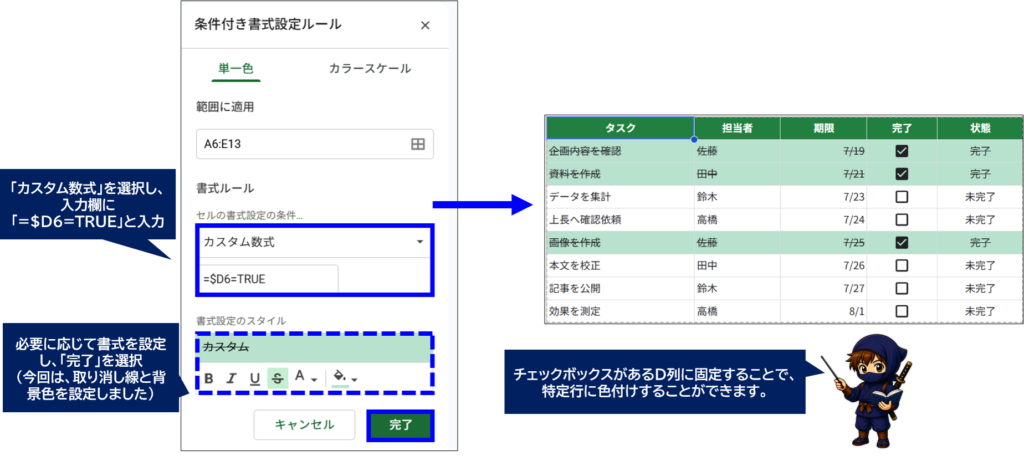The image size is (1024, 466).
Task: Check the checkbox for 効果を測定
Action: pyautogui.click(x=902, y=311)
